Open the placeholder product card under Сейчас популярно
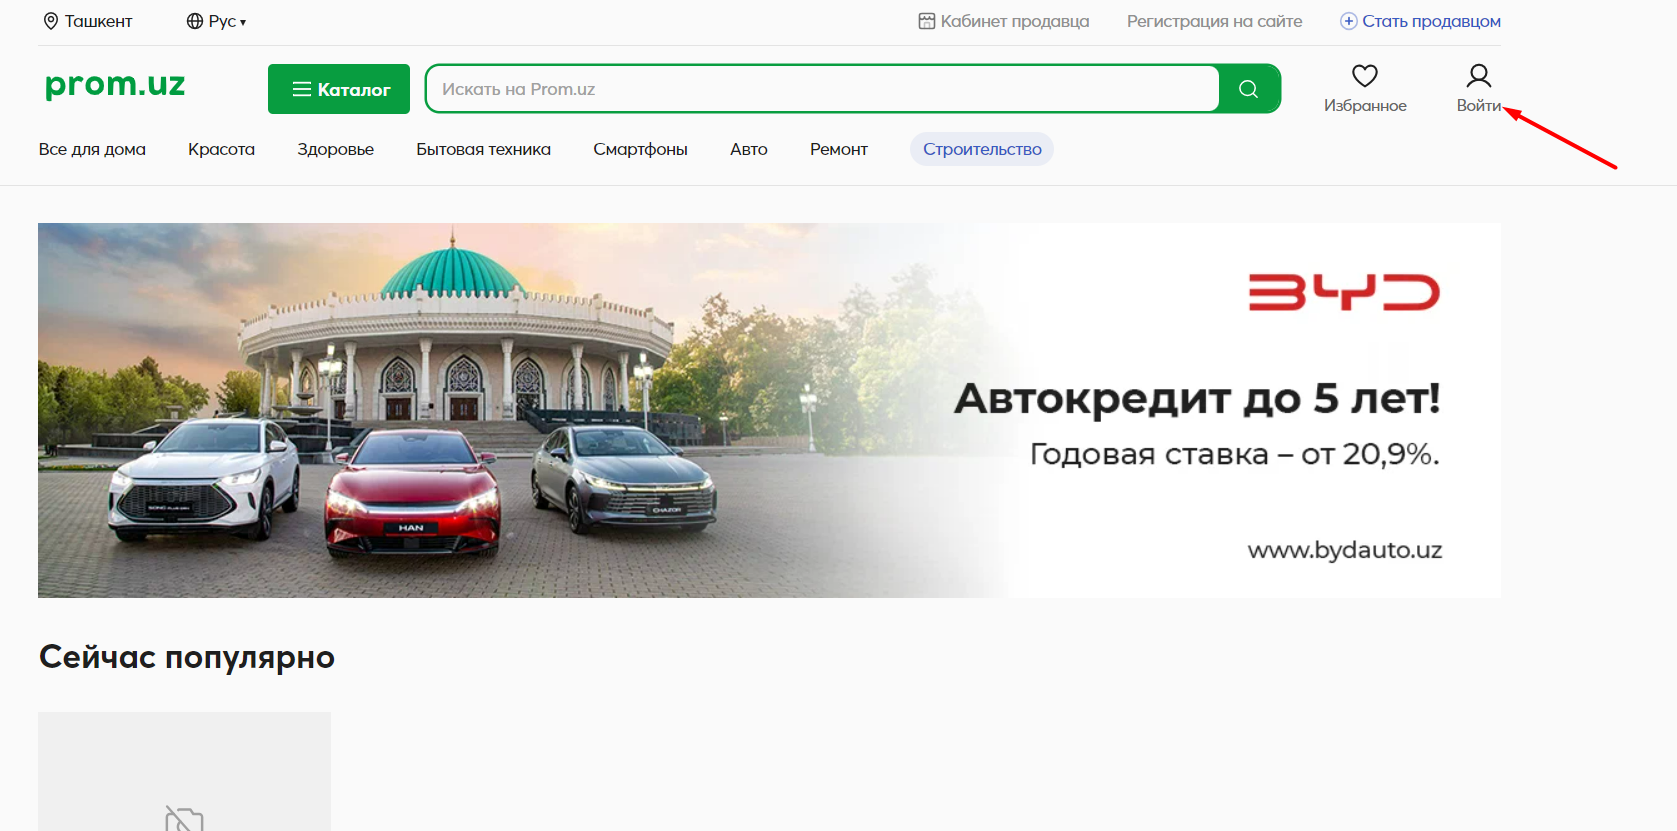The width and height of the screenshot is (1677, 831). (x=184, y=771)
